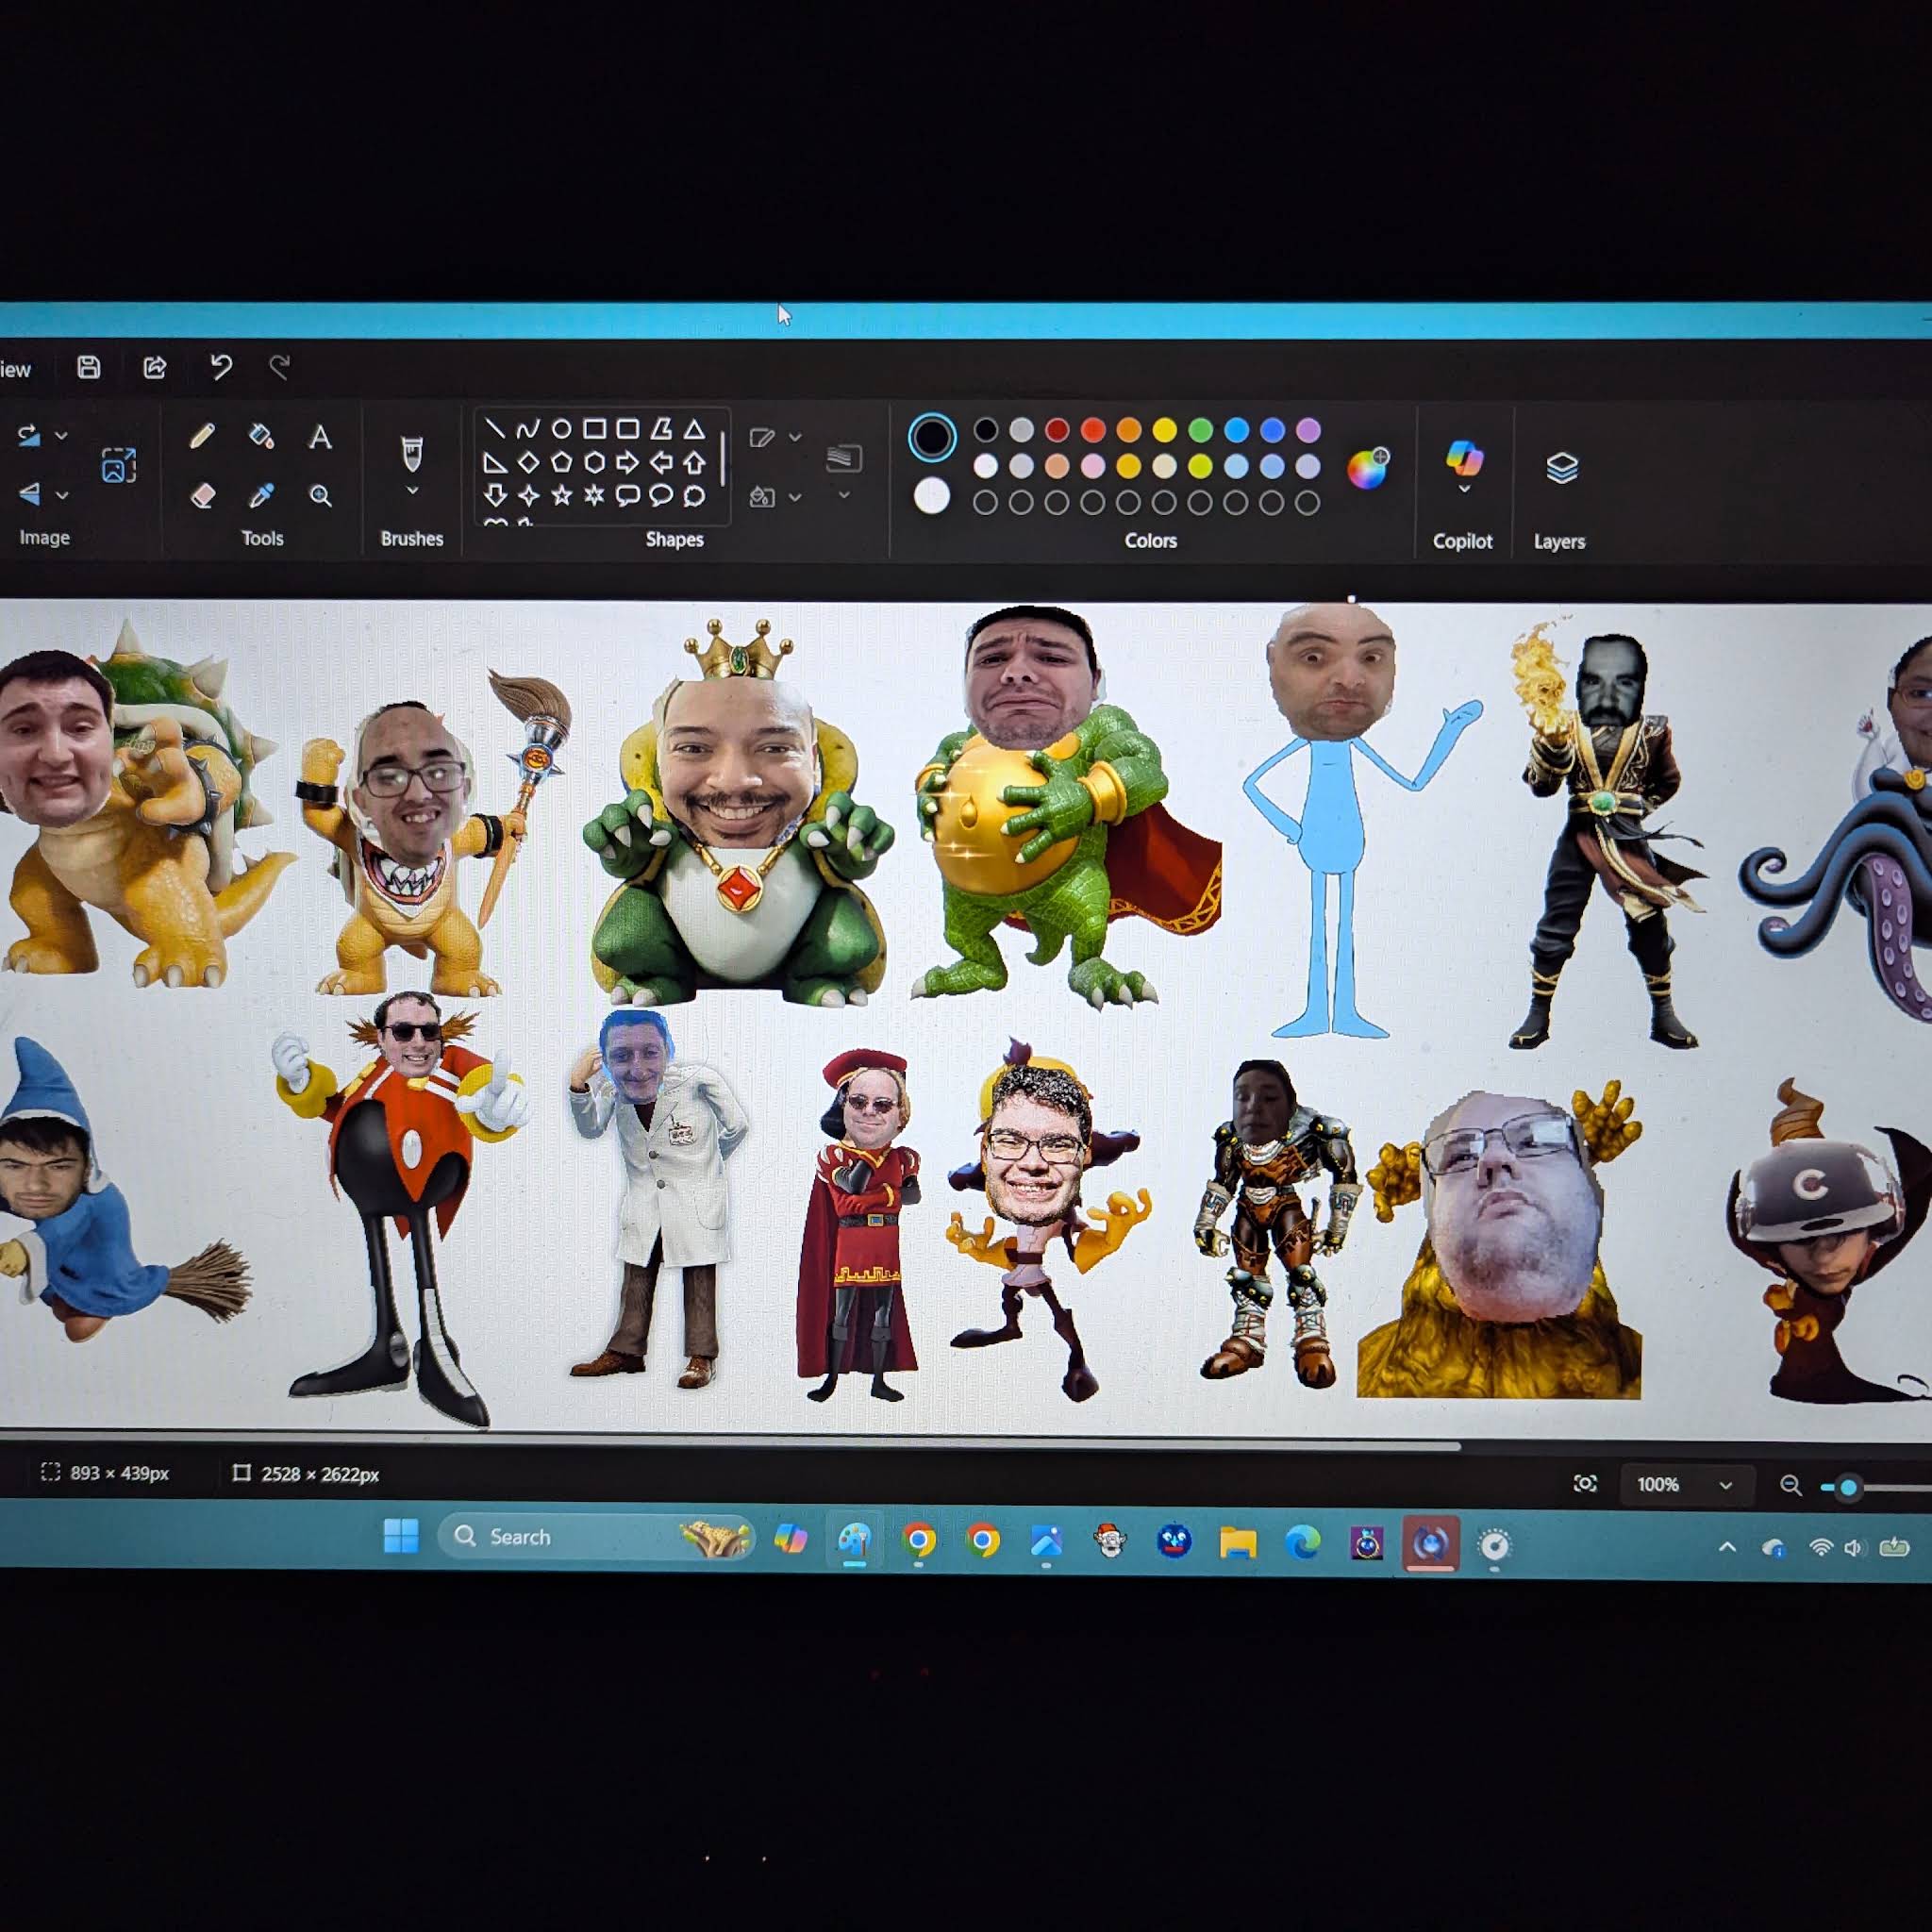Pick the green color swatch
1932x1932 pixels.
pos(1201,430)
